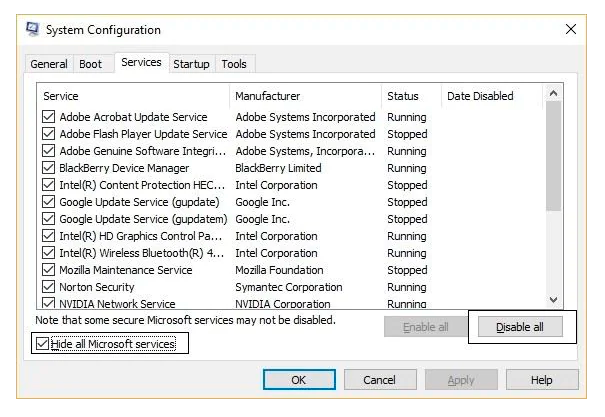
Task: Confirm changes with the OK button
Action: (299, 380)
